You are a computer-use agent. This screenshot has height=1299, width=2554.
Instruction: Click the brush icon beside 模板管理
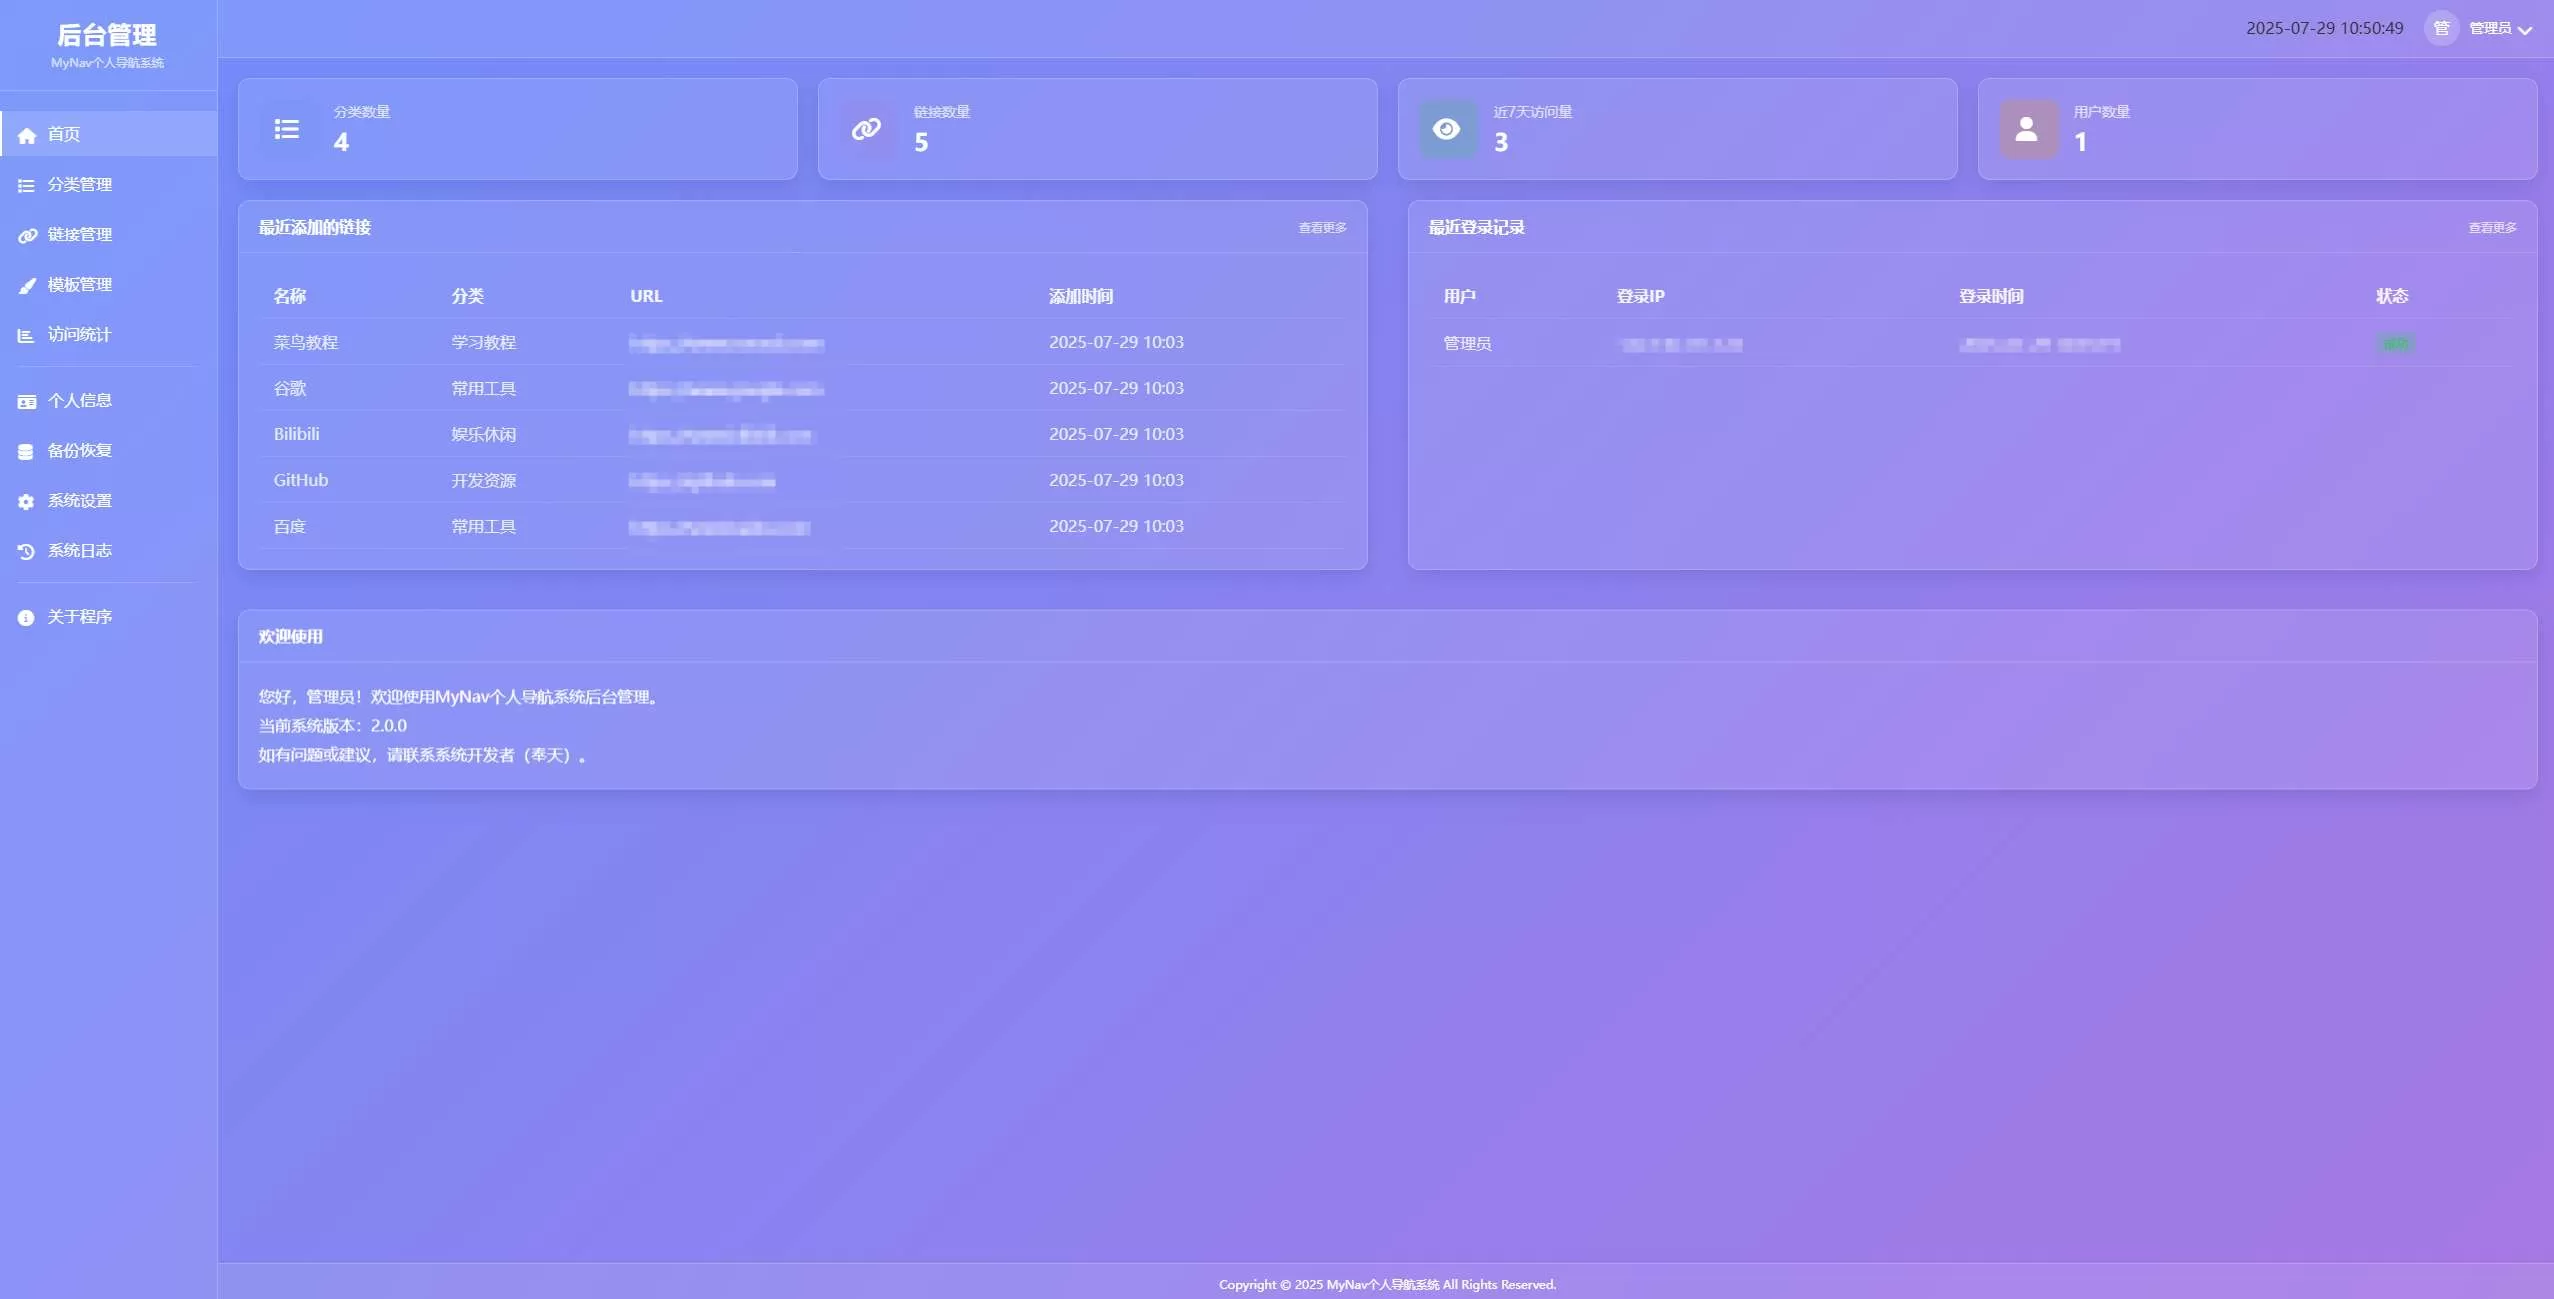(x=27, y=285)
